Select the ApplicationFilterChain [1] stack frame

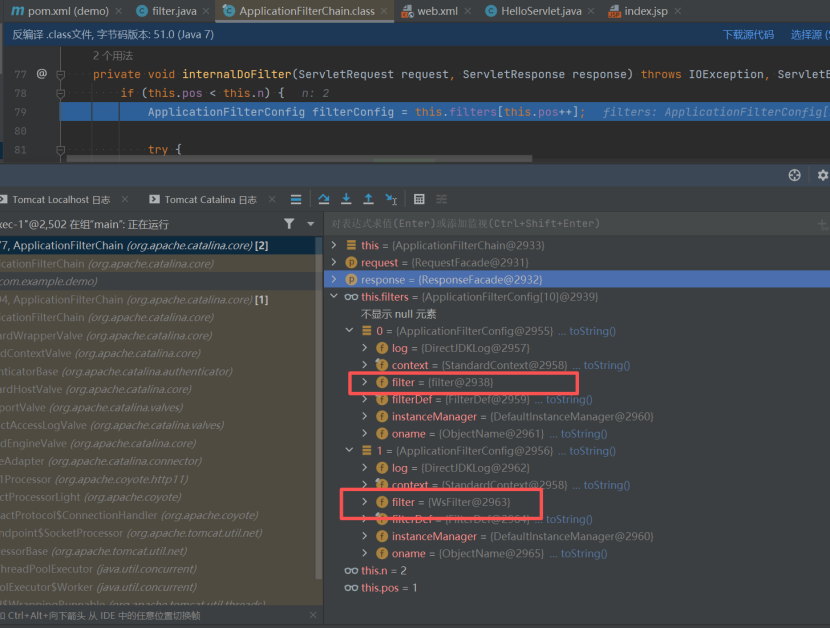[x=159, y=300]
